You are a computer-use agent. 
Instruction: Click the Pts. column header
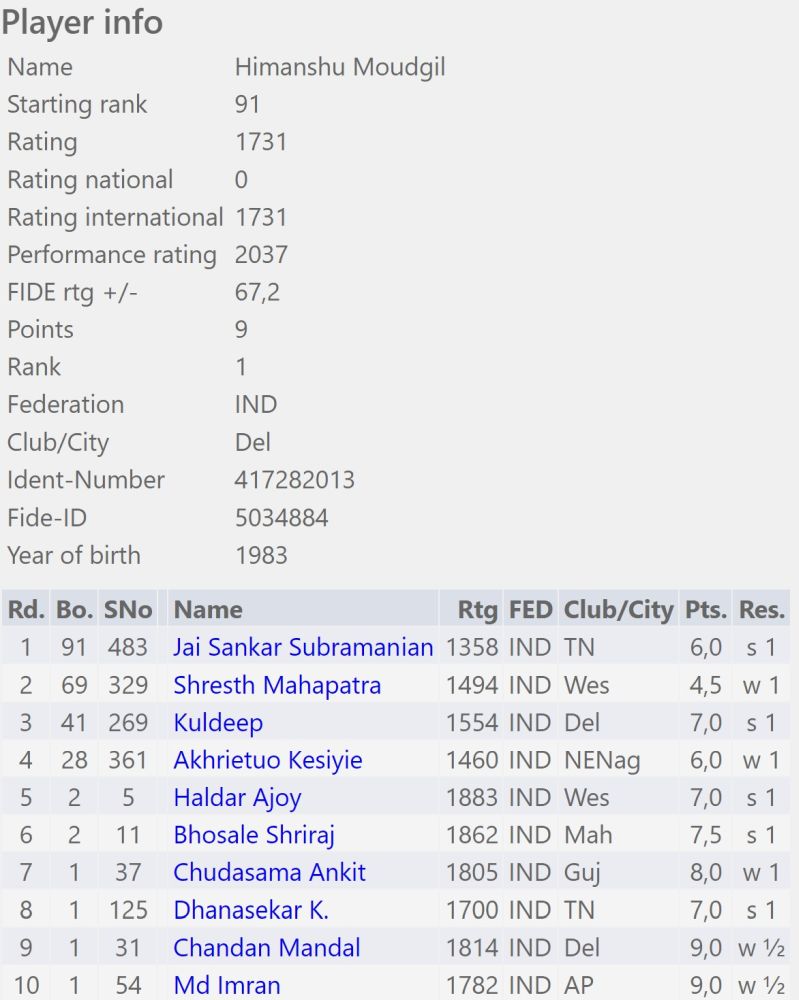(x=706, y=609)
